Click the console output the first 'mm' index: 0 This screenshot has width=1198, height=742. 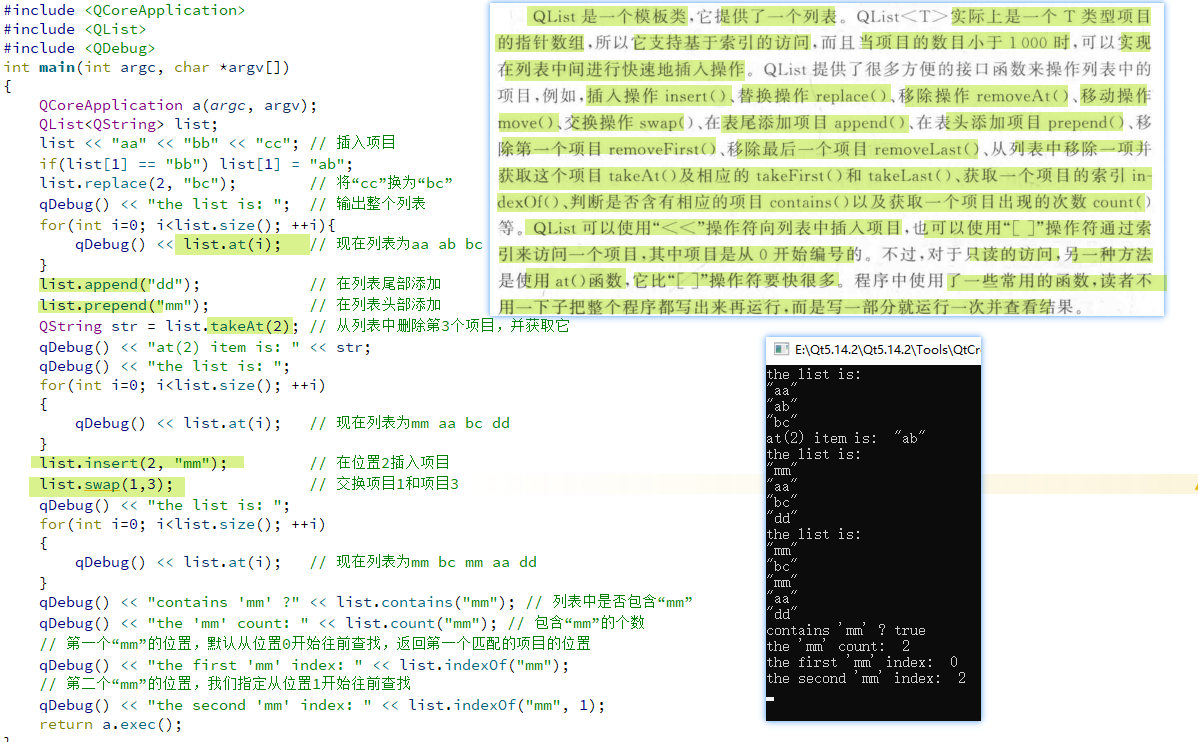862,663
